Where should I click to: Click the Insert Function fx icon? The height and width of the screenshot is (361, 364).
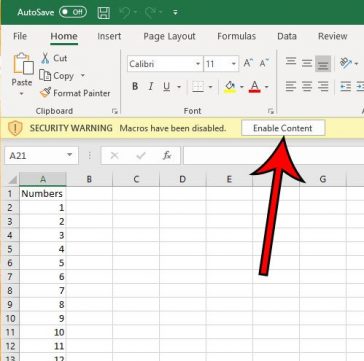167,156
